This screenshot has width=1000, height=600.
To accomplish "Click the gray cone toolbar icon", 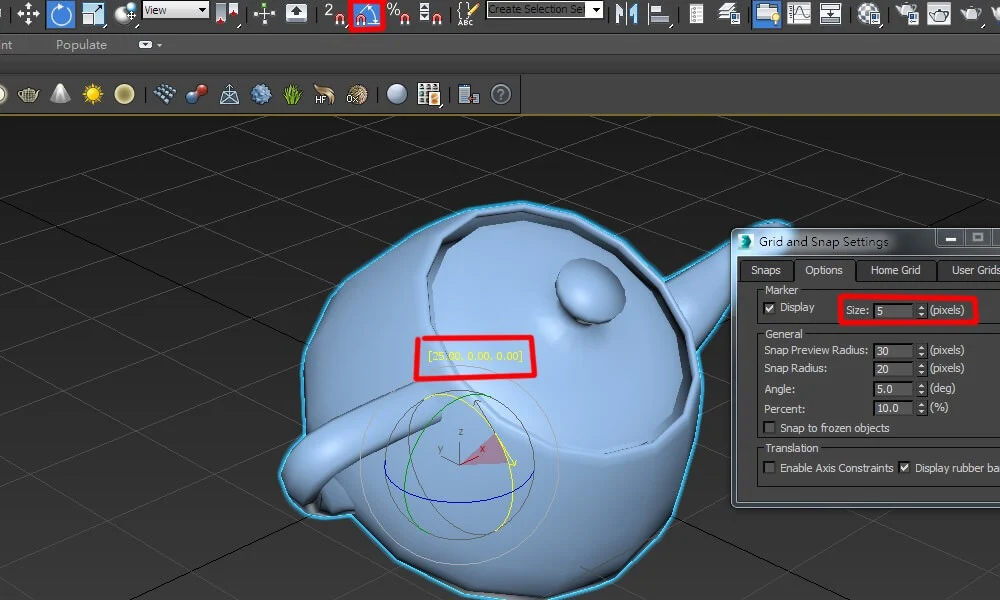I will point(61,94).
